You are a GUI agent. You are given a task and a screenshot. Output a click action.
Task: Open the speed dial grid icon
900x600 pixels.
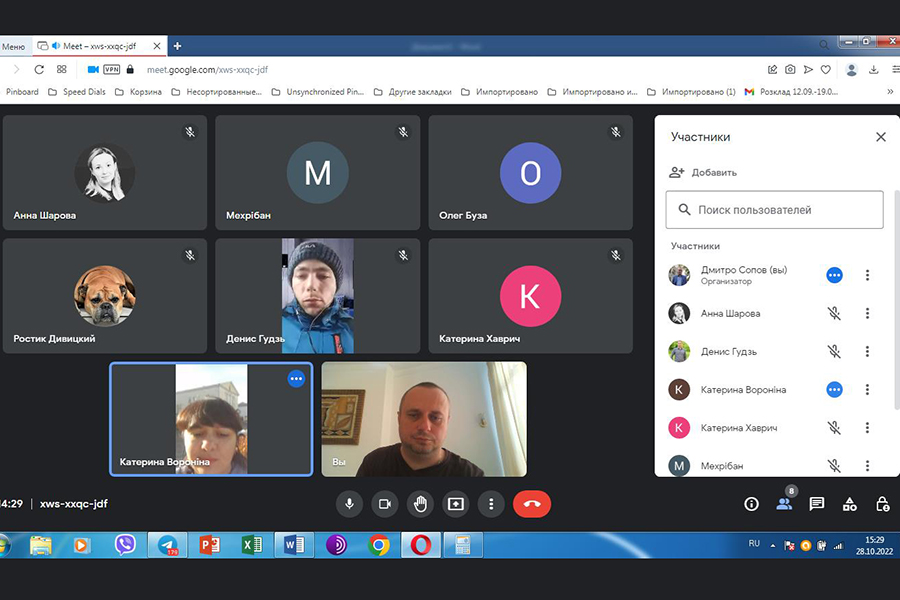point(61,69)
